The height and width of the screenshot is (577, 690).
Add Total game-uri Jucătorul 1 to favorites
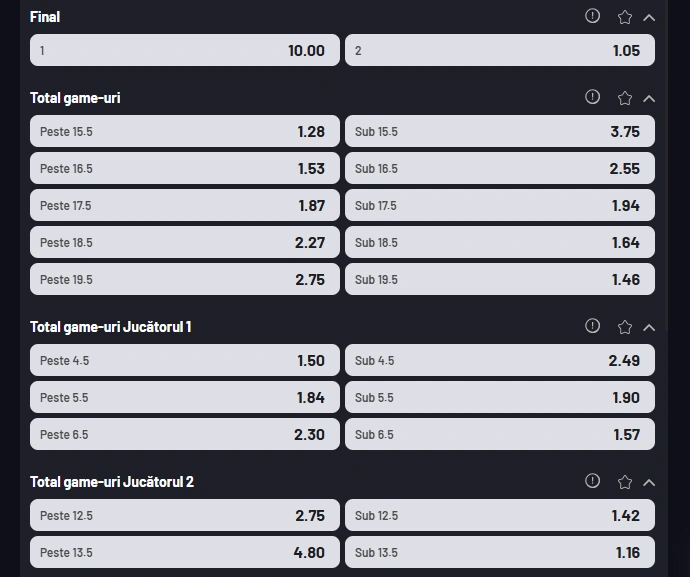[624, 327]
